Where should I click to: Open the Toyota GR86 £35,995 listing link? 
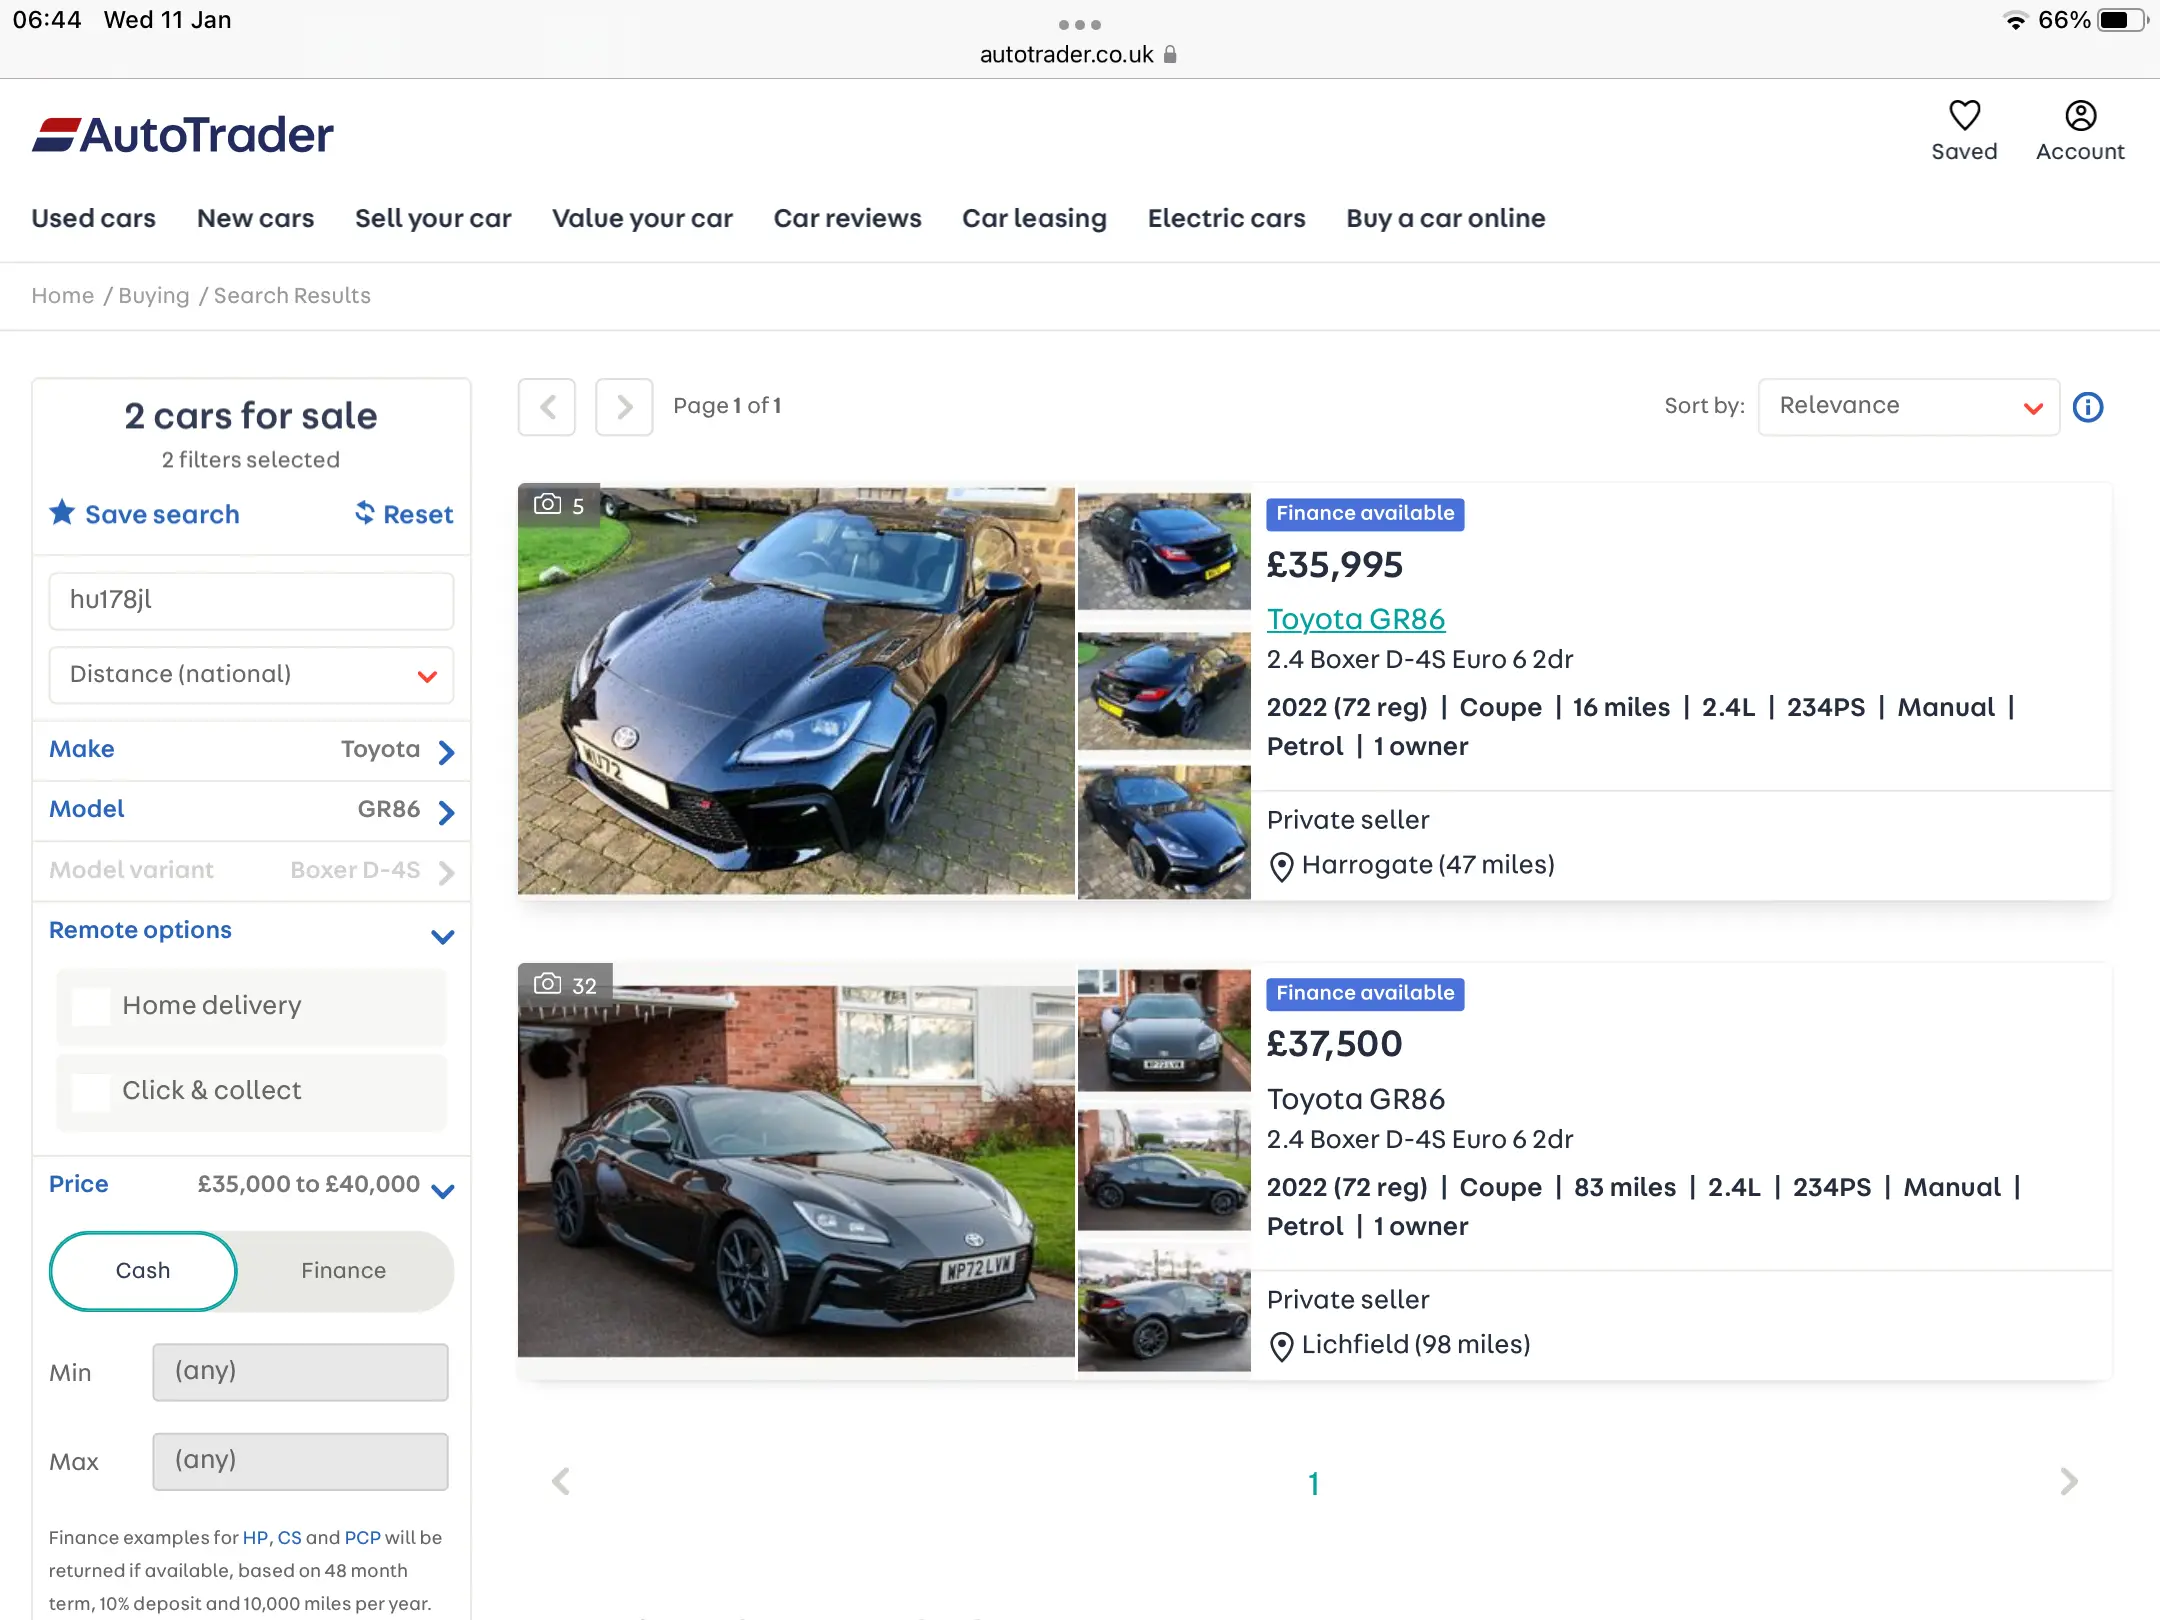pyautogui.click(x=1355, y=619)
